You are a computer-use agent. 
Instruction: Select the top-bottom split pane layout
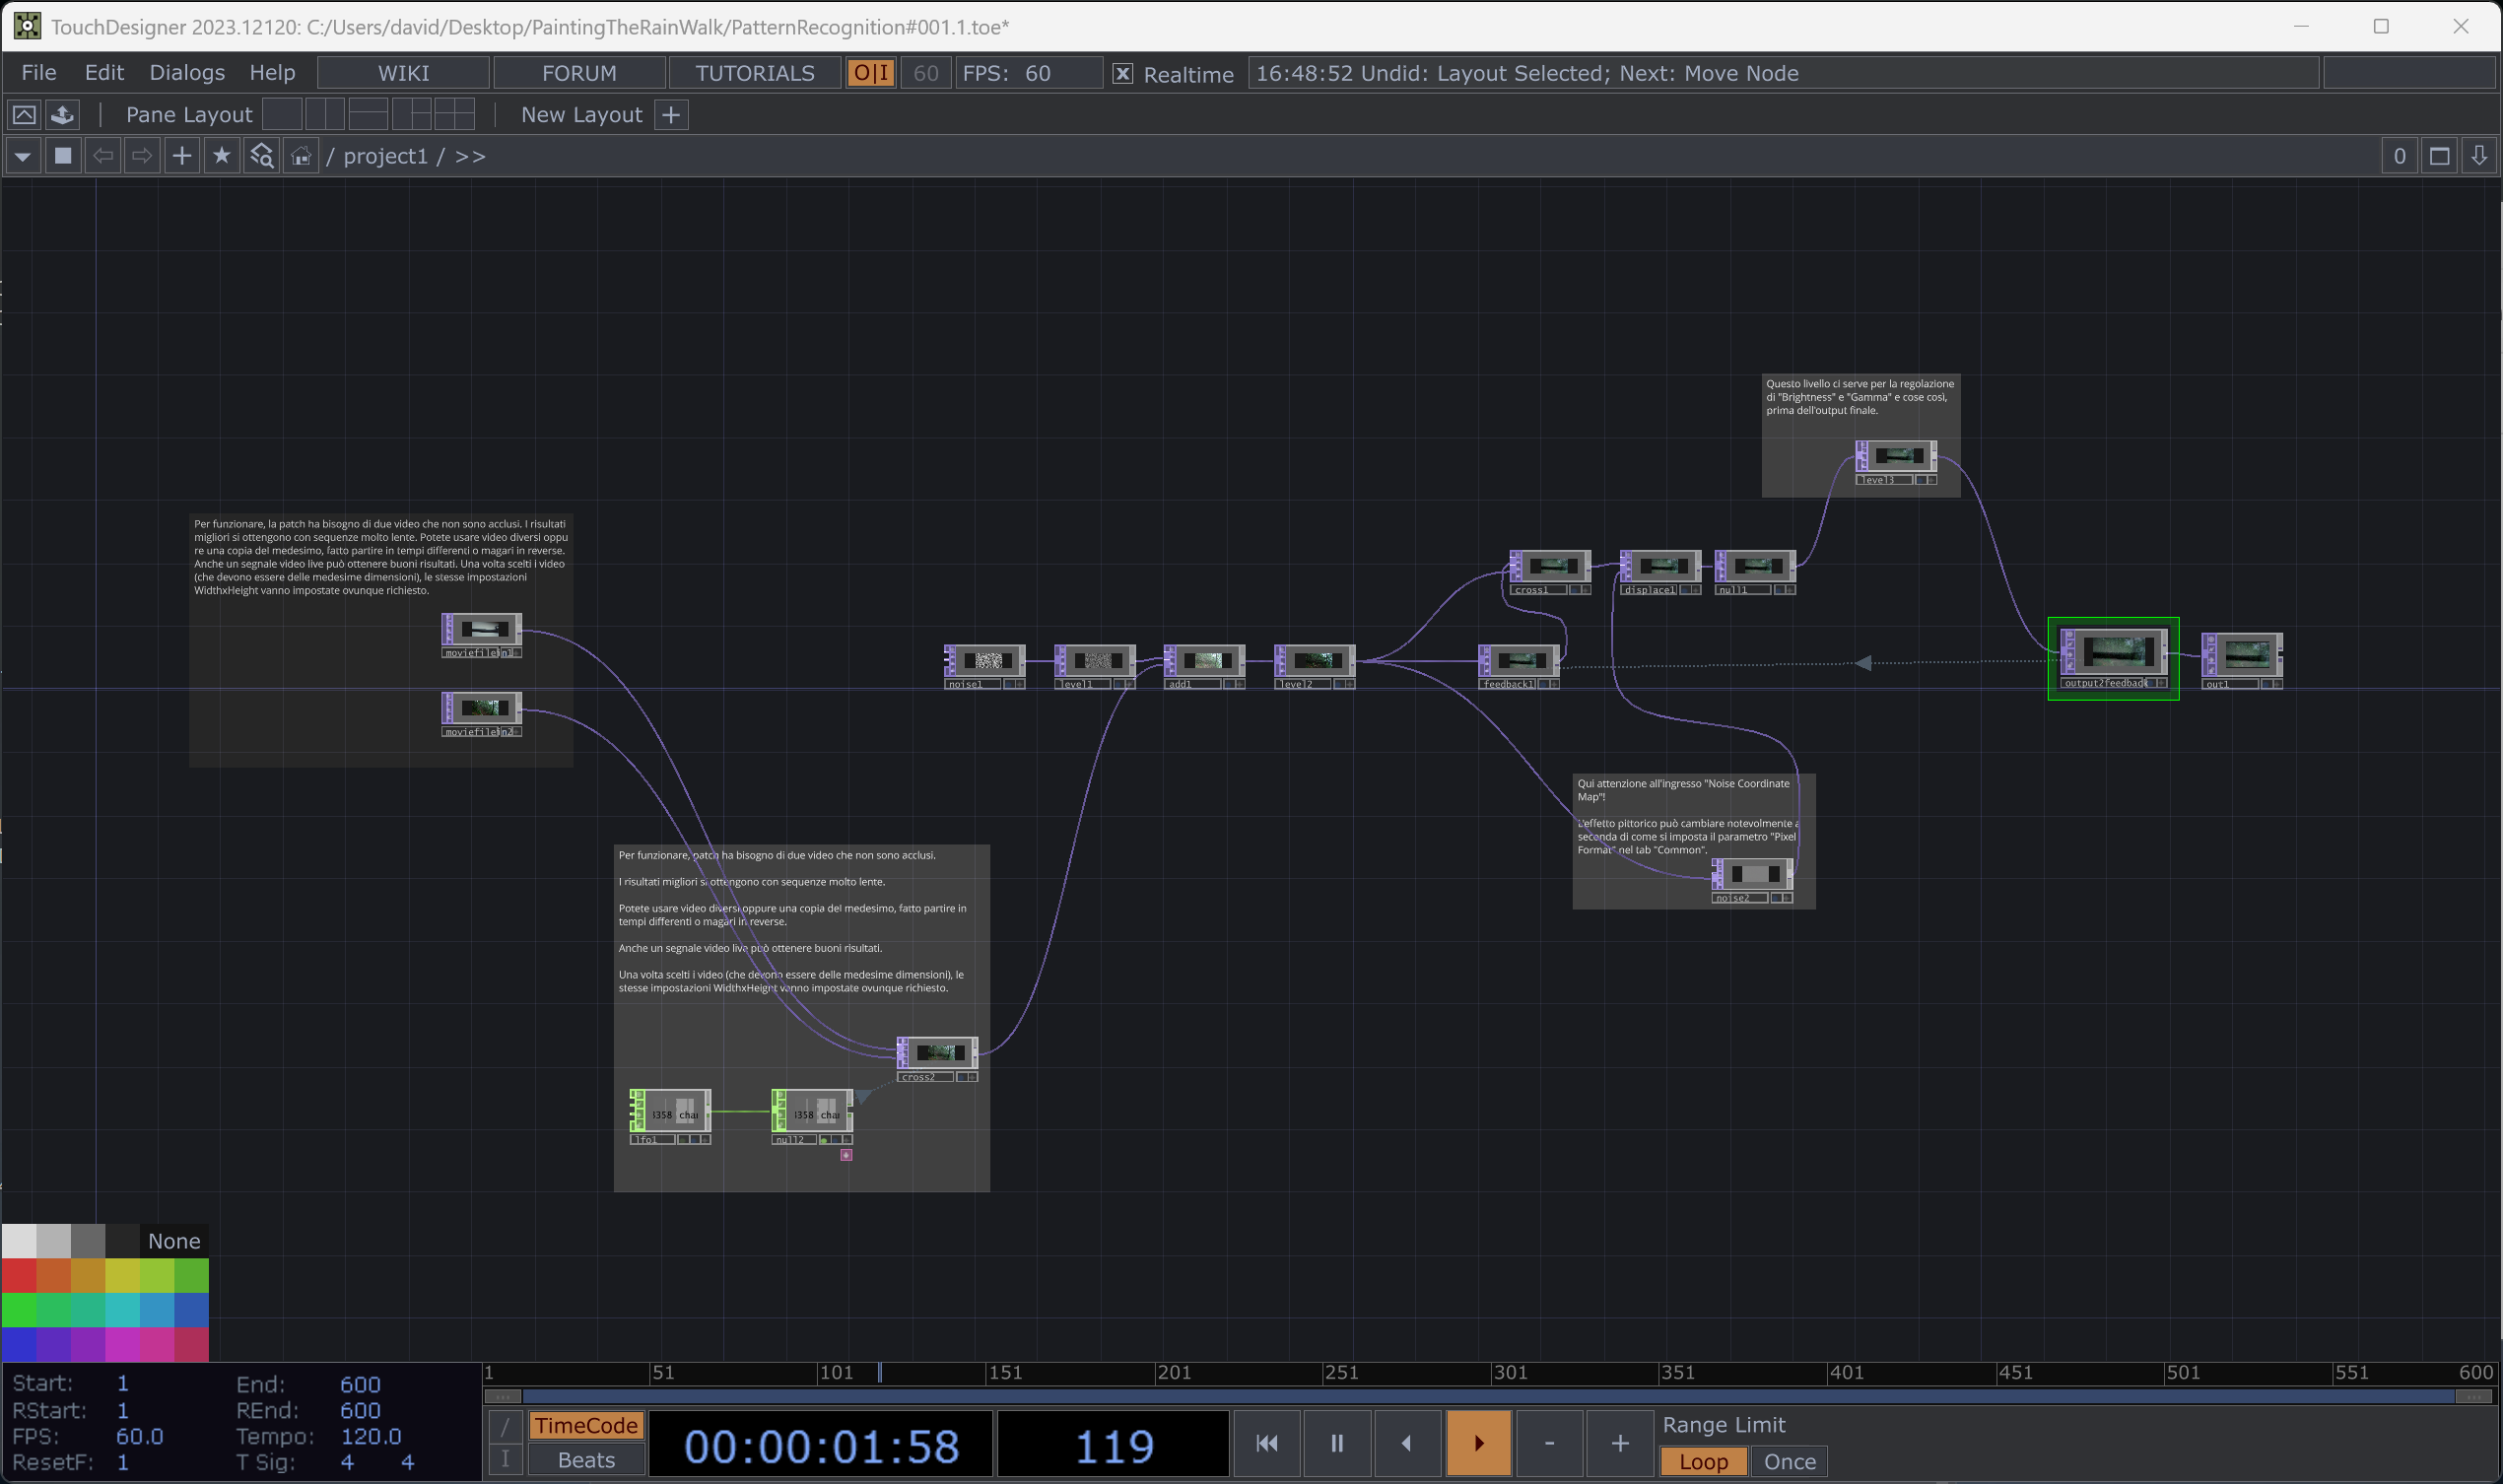point(368,115)
